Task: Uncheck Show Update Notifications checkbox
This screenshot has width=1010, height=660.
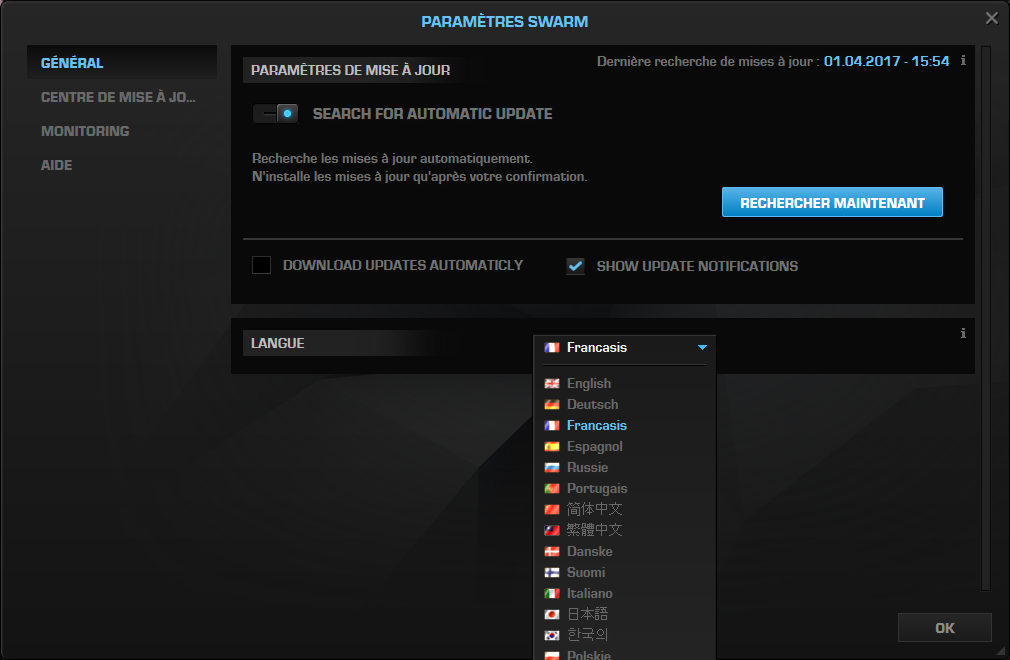Action: pyautogui.click(x=575, y=266)
